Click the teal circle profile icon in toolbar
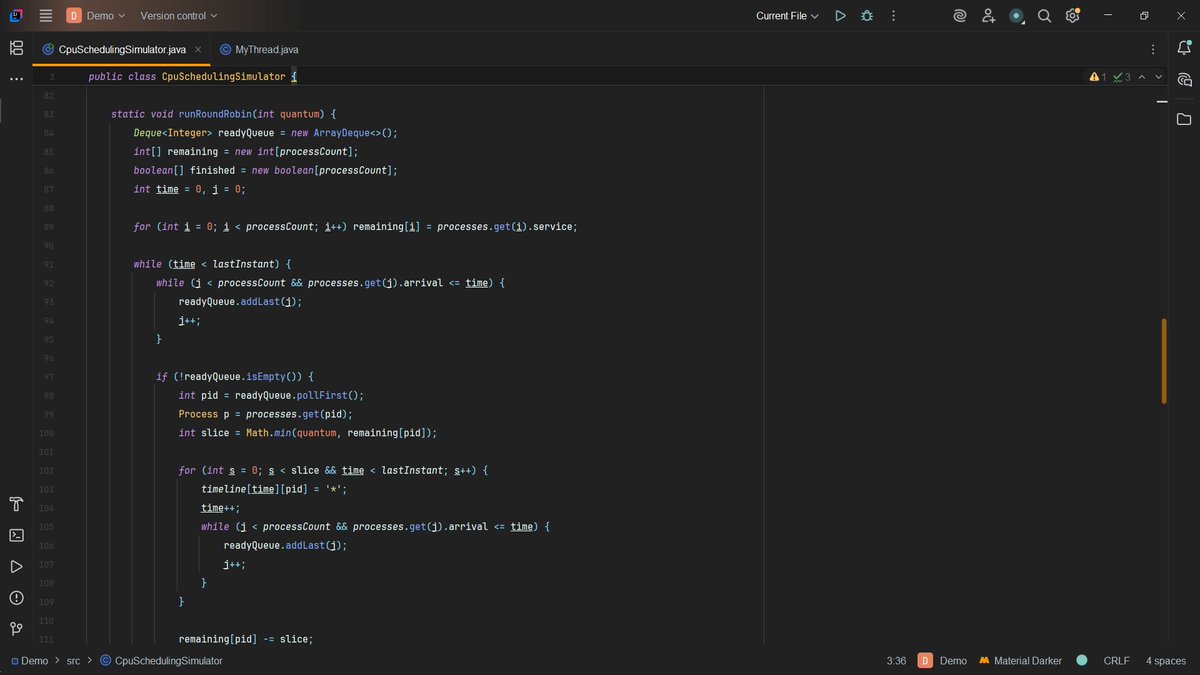The width and height of the screenshot is (1200, 675). pyautogui.click(x=1016, y=16)
